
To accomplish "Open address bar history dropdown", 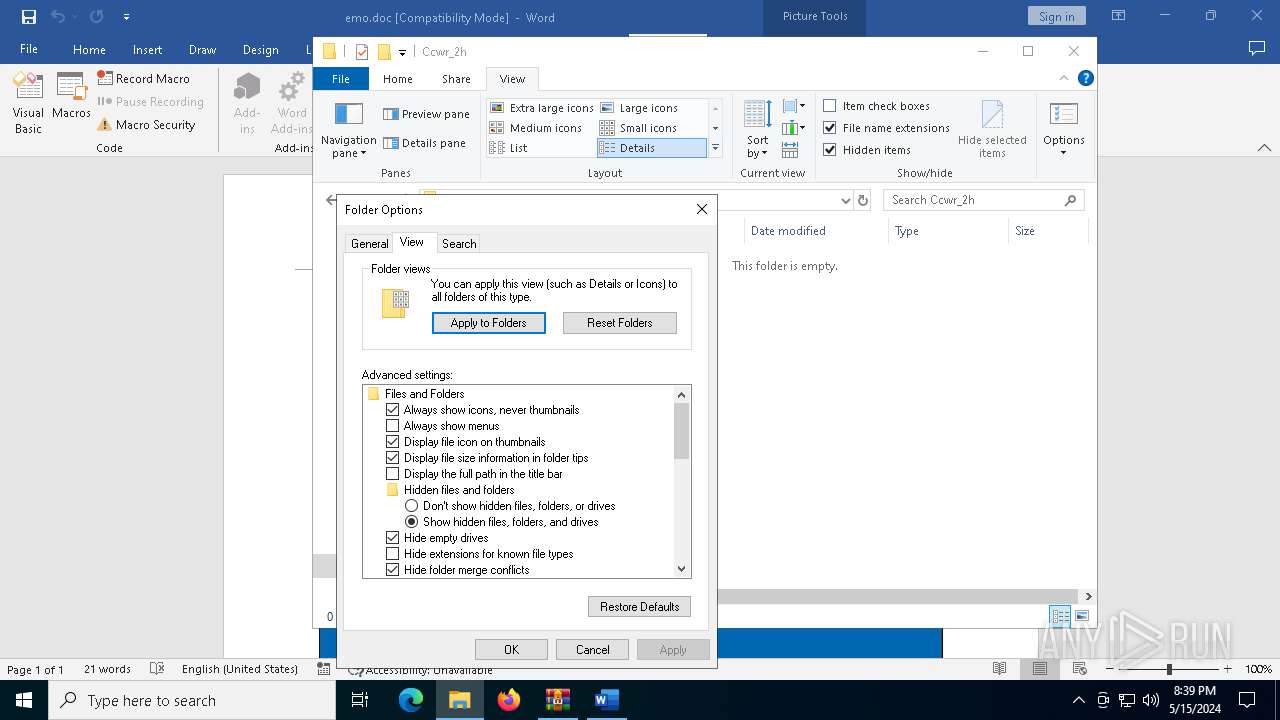I will 846,200.
